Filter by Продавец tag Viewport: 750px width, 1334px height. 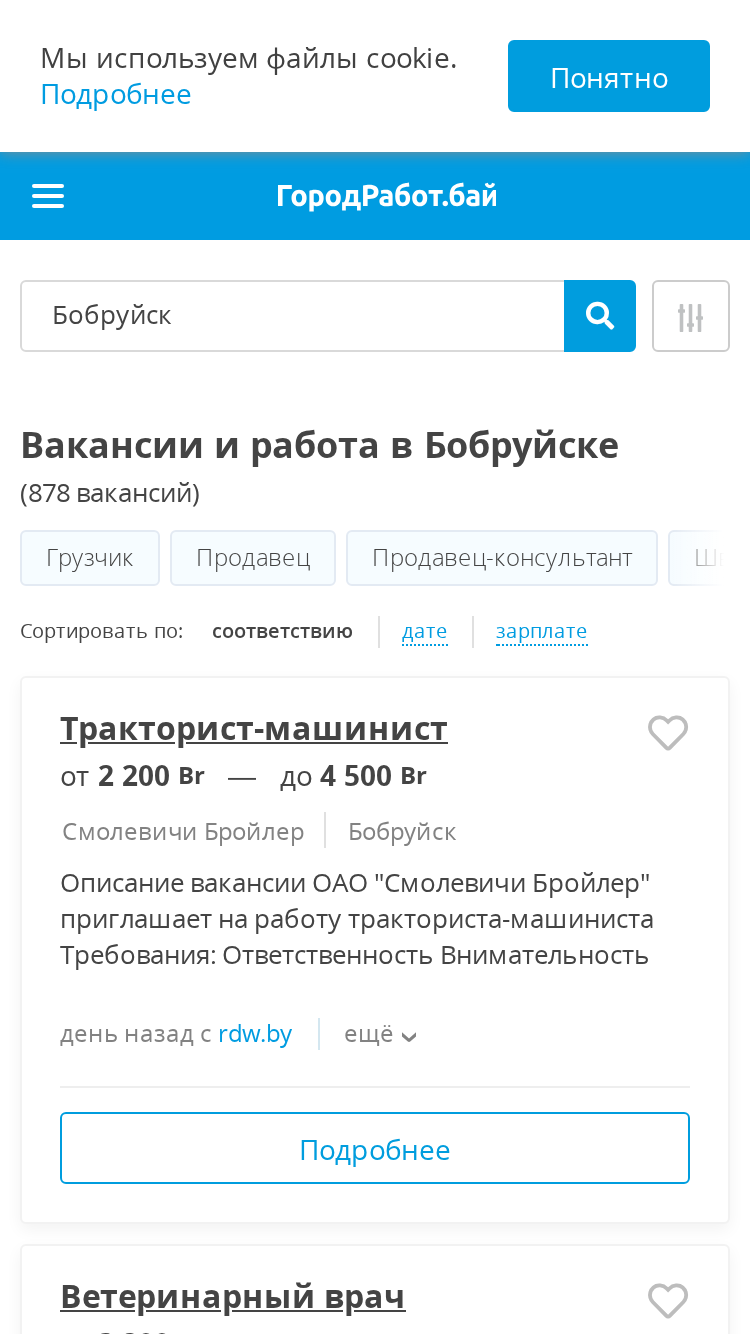[253, 558]
